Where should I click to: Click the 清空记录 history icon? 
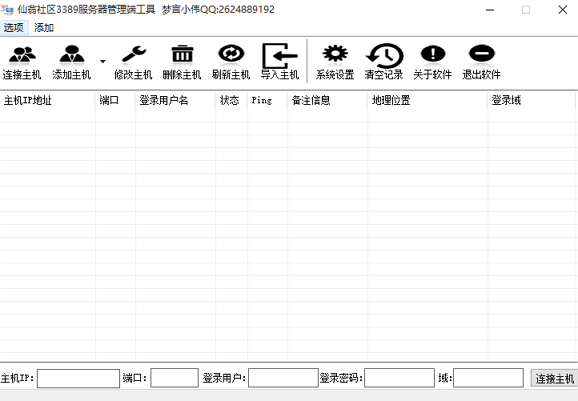384,62
